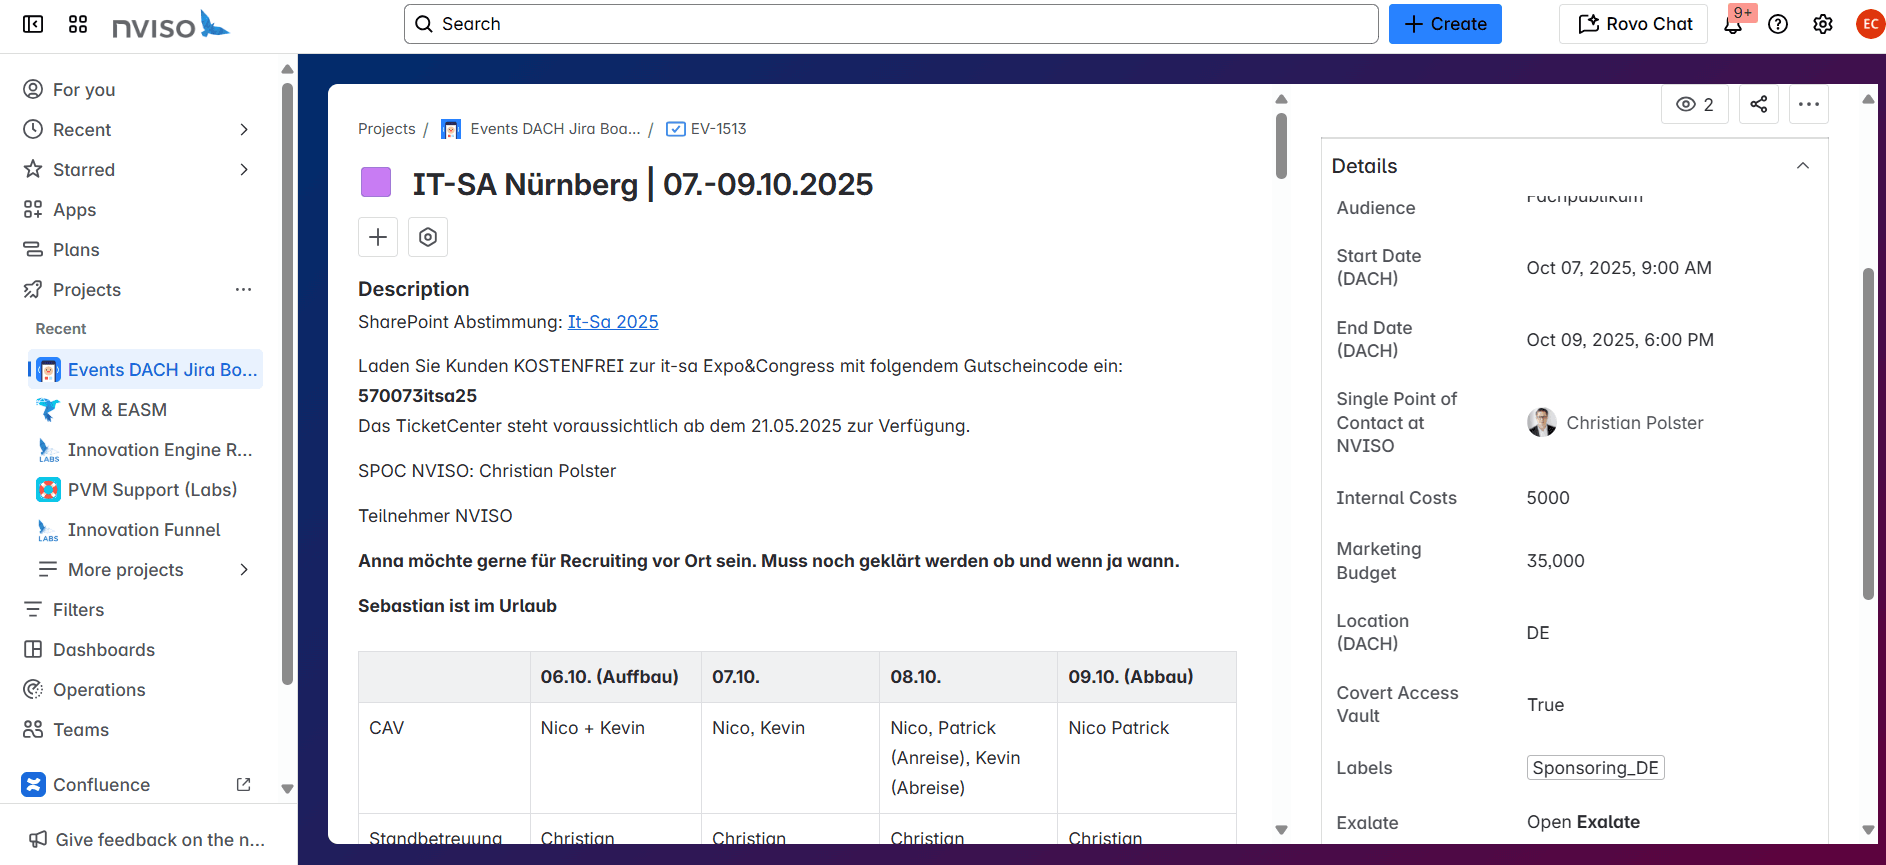Viewport: 1886px width, 865px height.
Task: Open notifications bell icon
Action: click(x=1733, y=24)
